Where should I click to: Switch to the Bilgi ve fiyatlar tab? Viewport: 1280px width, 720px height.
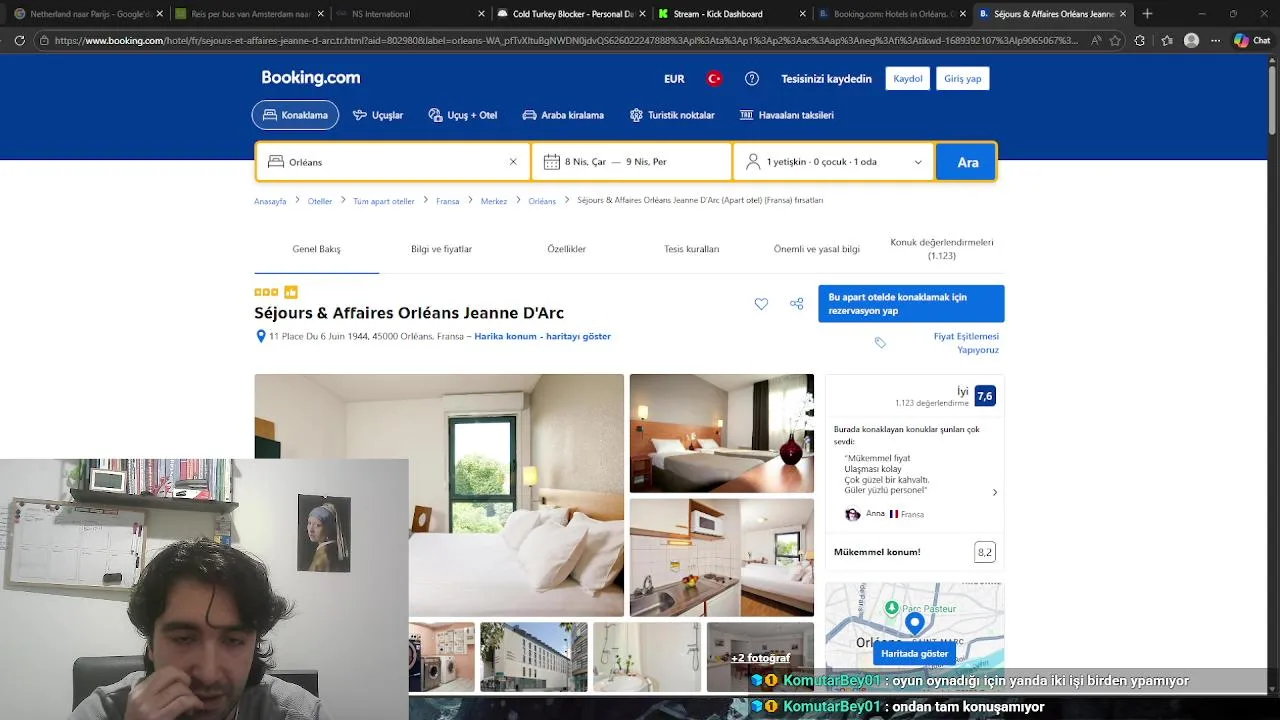(x=441, y=249)
